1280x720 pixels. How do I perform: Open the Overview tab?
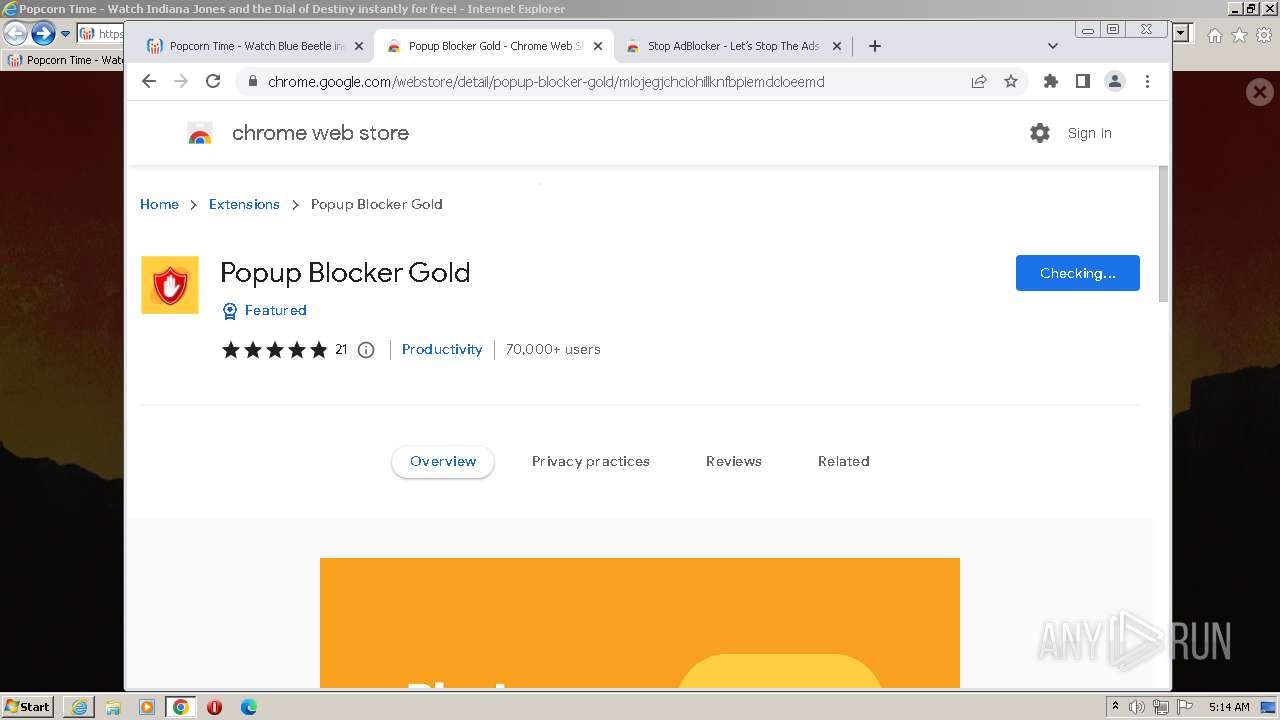[x=443, y=461]
